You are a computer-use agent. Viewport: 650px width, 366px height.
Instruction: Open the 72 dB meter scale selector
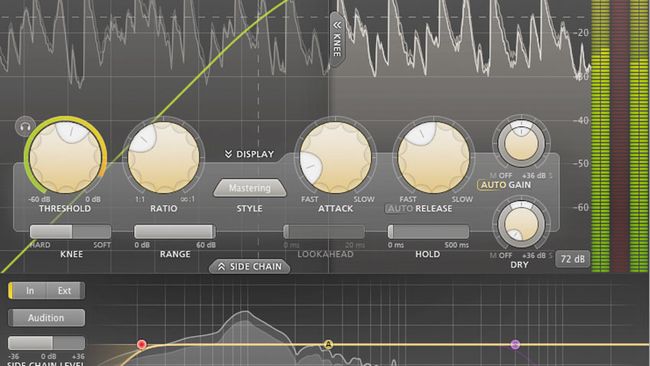click(x=572, y=259)
